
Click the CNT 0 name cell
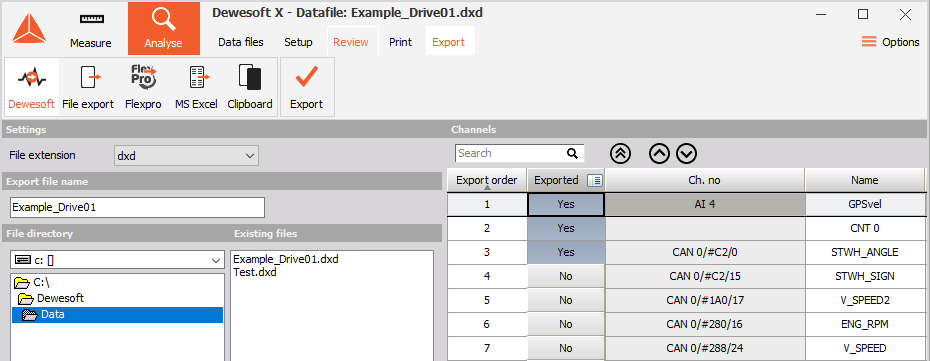pos(865,228)
